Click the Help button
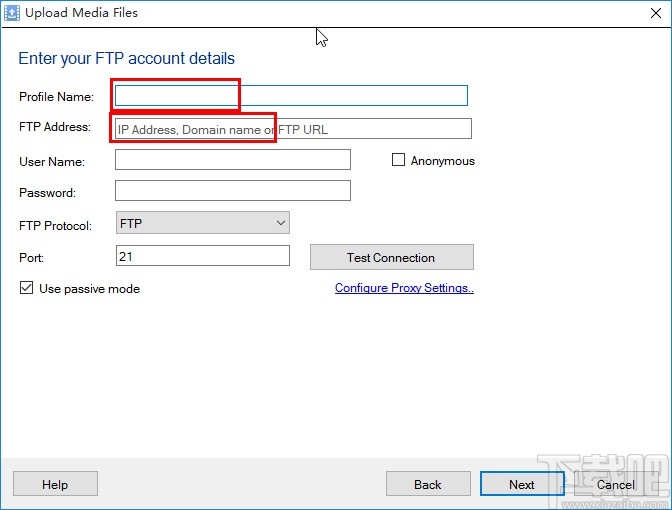Image resolution: width=672 pixels, height=510 pixels. (x=55, y=484)
